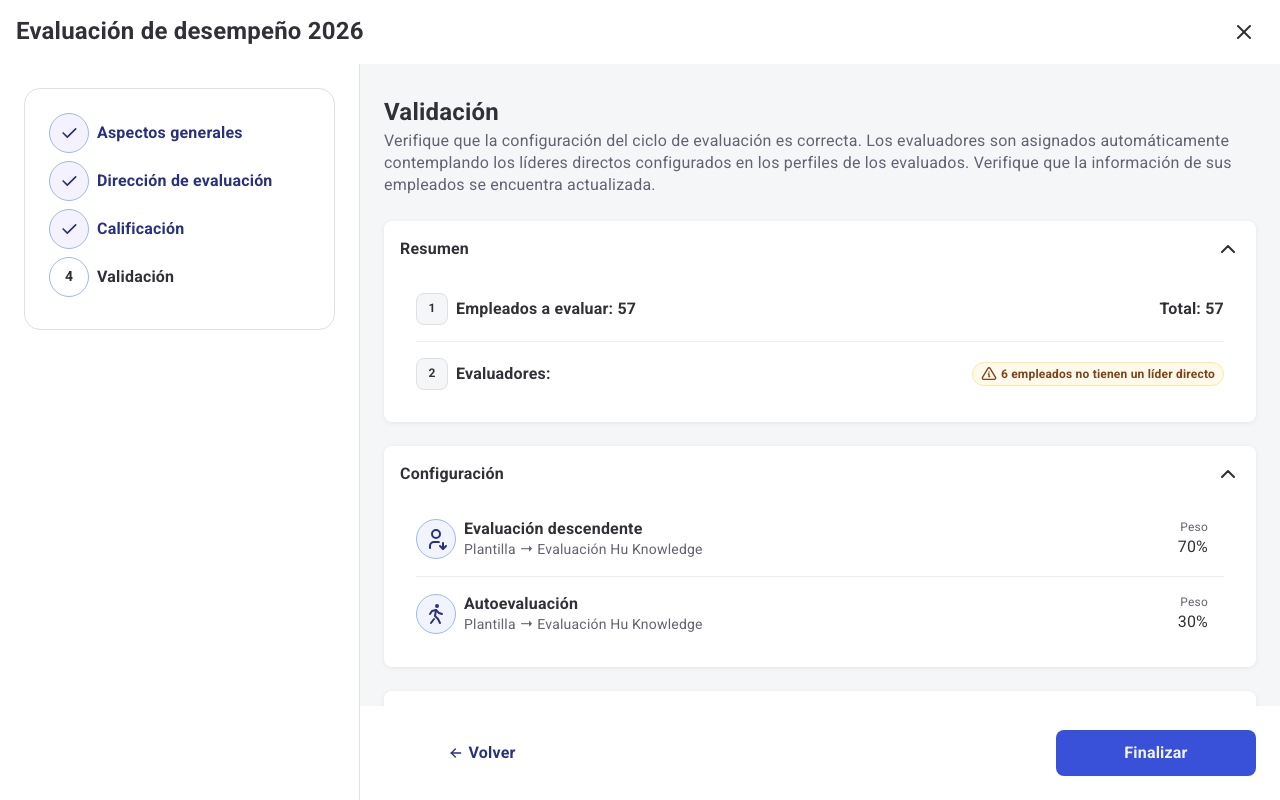Select the Validación step in sidebar
The width and height of the screenshot is (1280, 800).
[136, 277]
